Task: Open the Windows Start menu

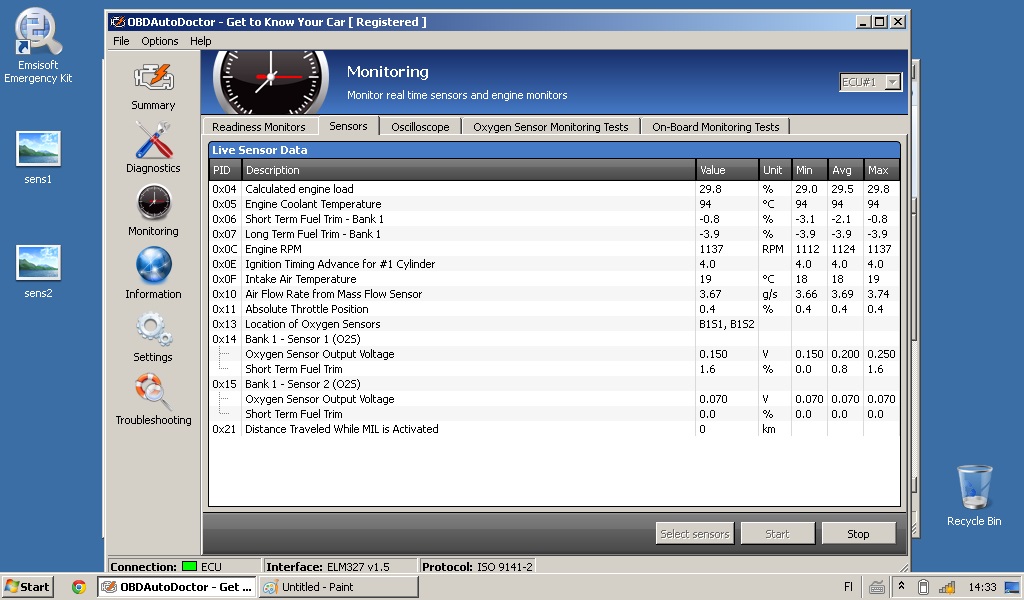Action: coord(27,586)
